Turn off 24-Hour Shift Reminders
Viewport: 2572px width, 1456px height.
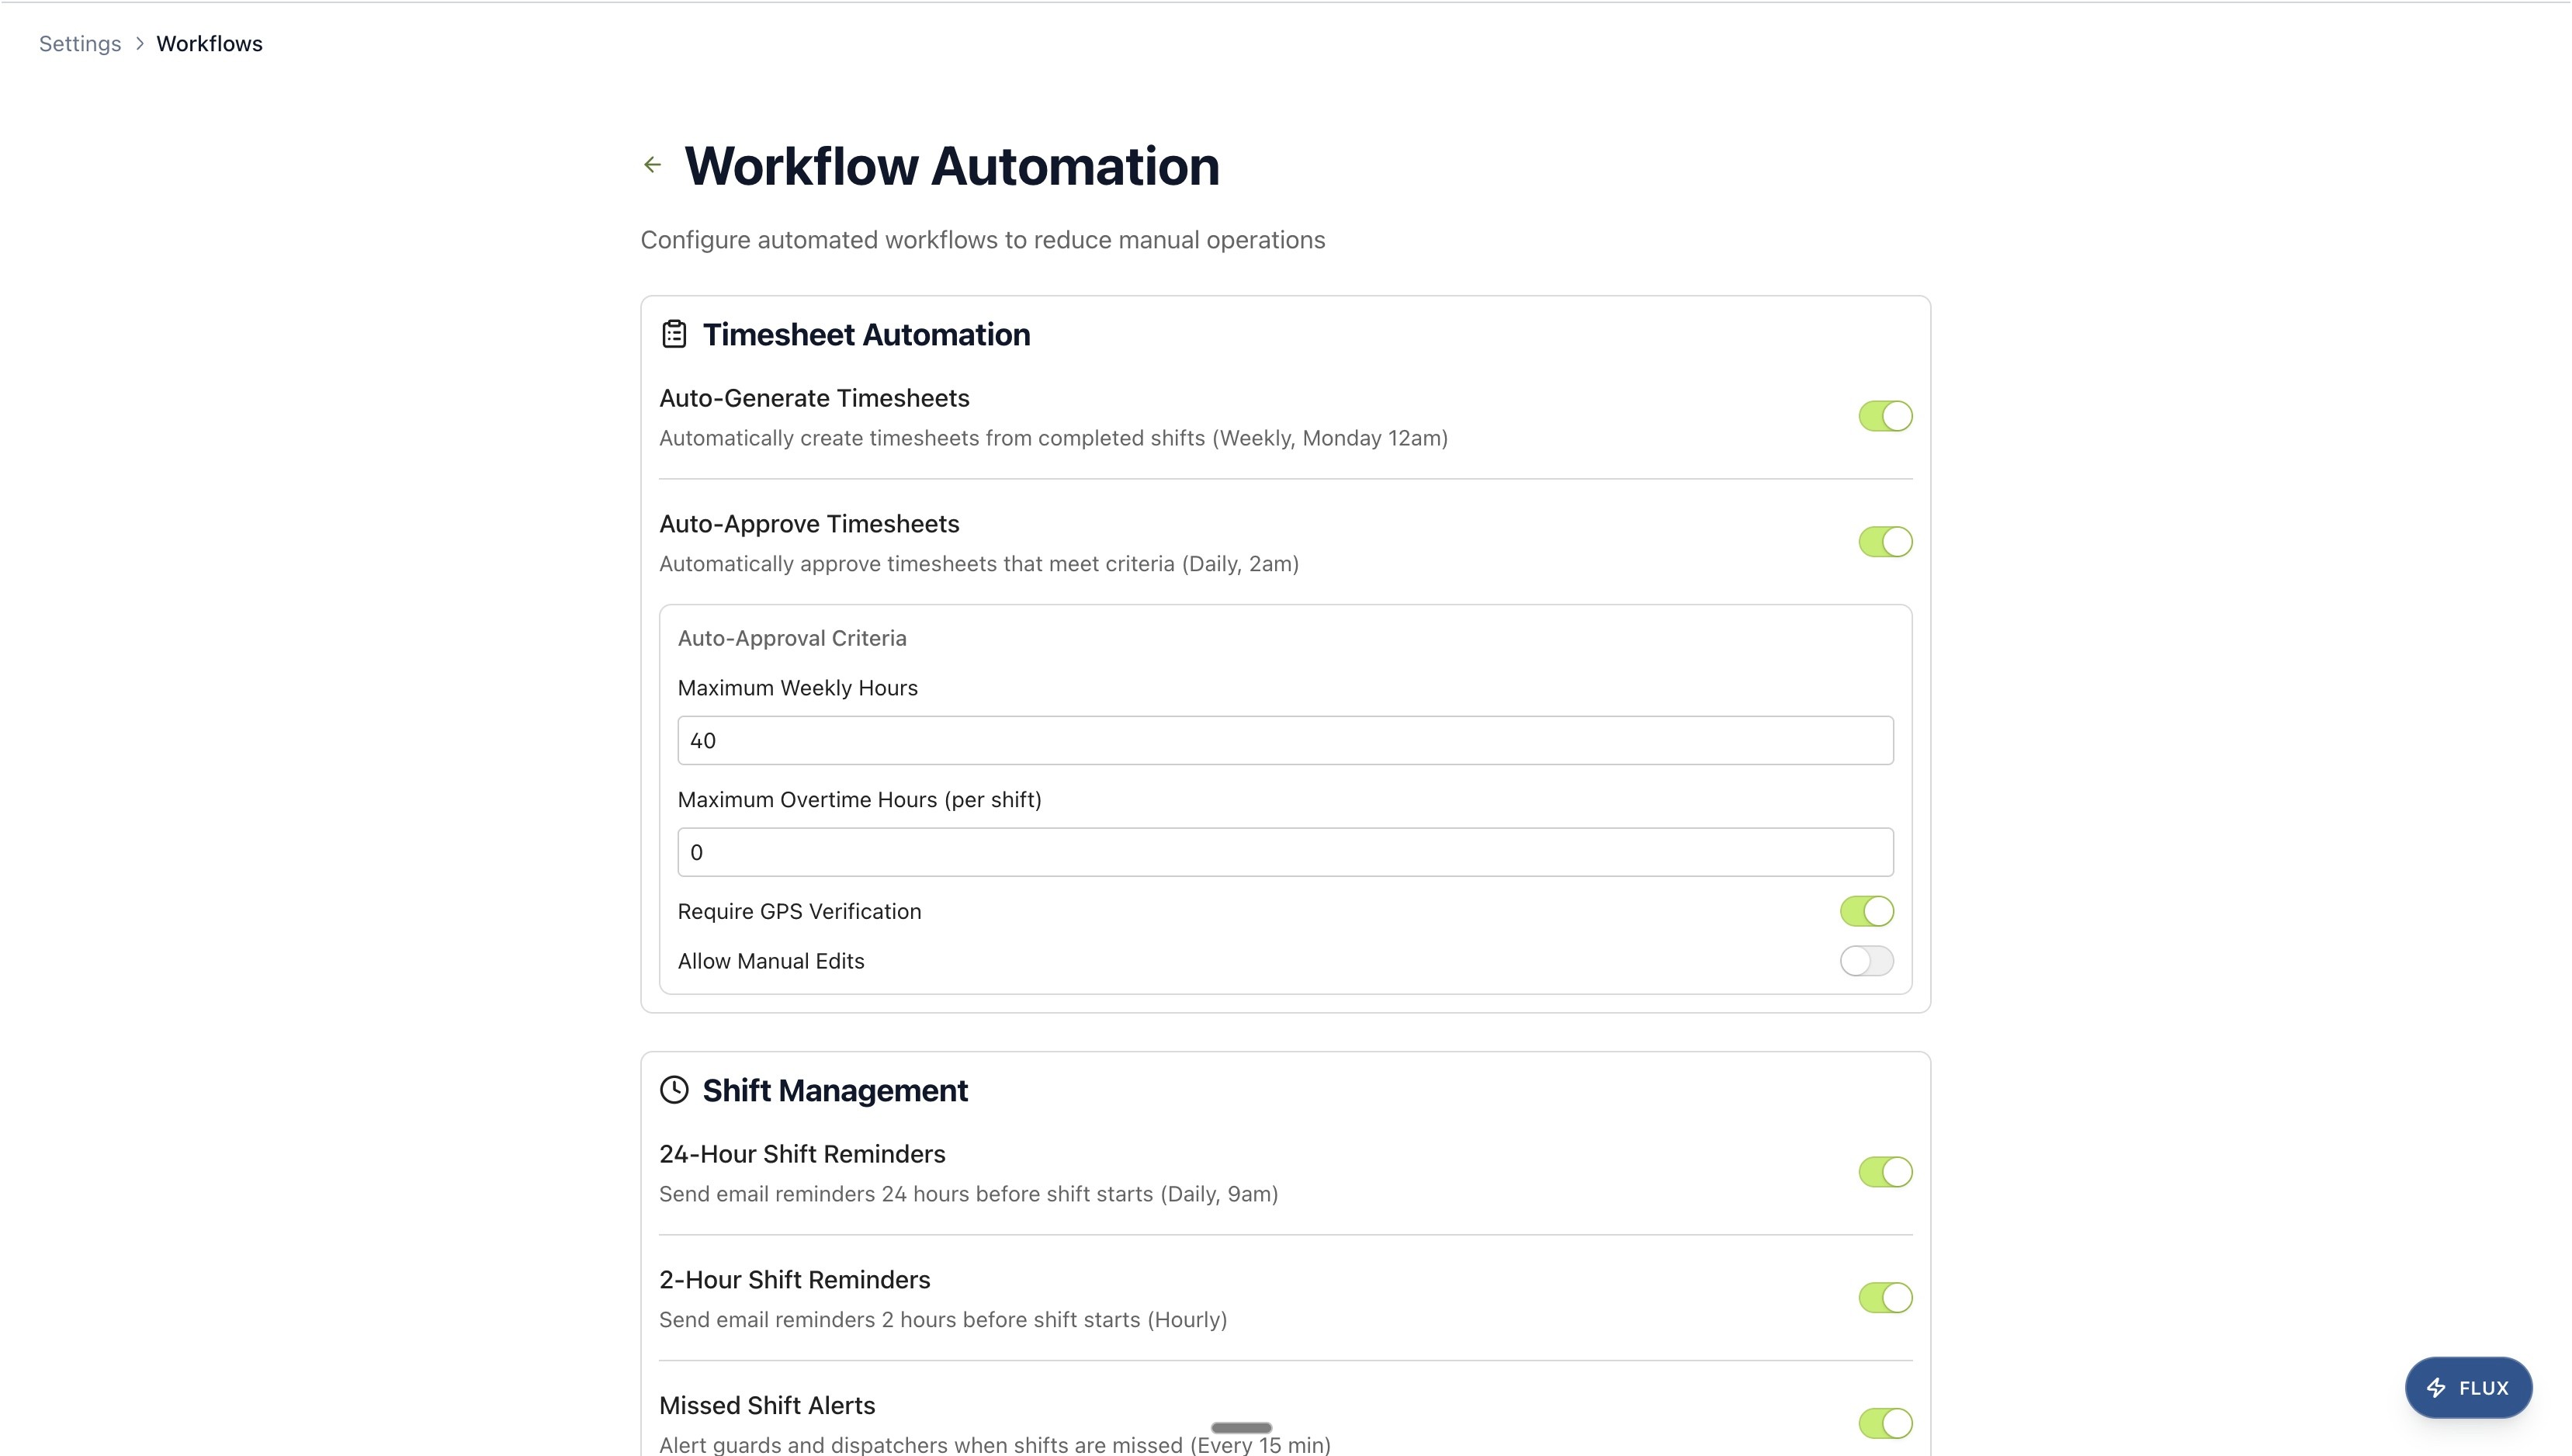point(1885,1172)
